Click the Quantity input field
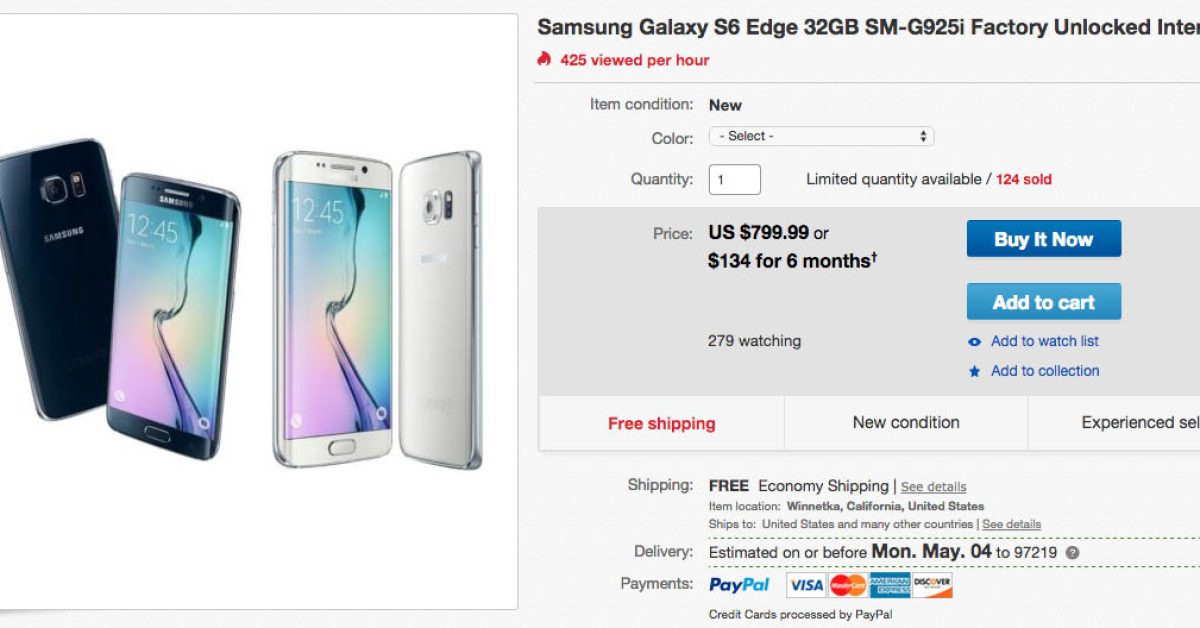Viewport: 1200px width, 628px height. 735,180
